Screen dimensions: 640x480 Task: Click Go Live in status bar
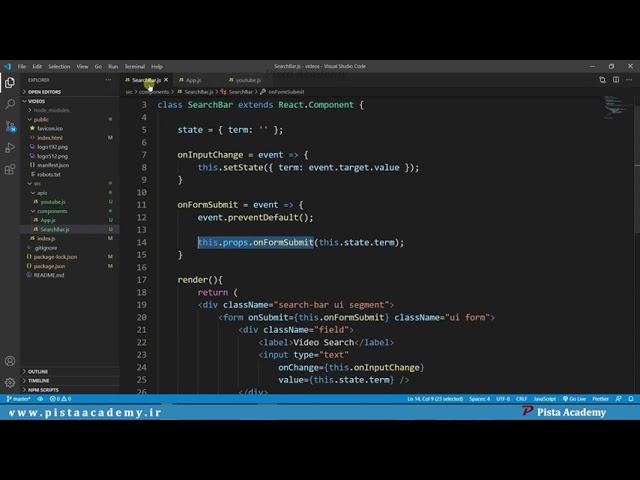[x=574, y=399]
